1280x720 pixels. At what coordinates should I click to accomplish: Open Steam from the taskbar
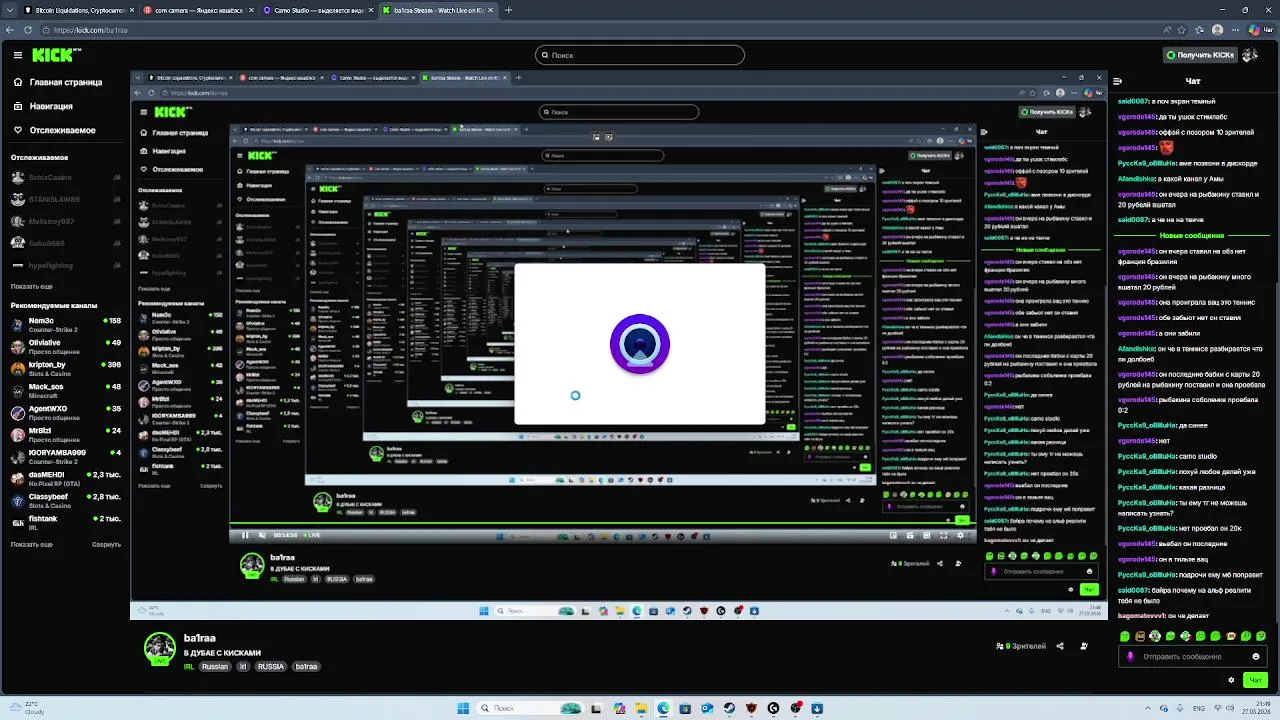(x=729, y=708)
